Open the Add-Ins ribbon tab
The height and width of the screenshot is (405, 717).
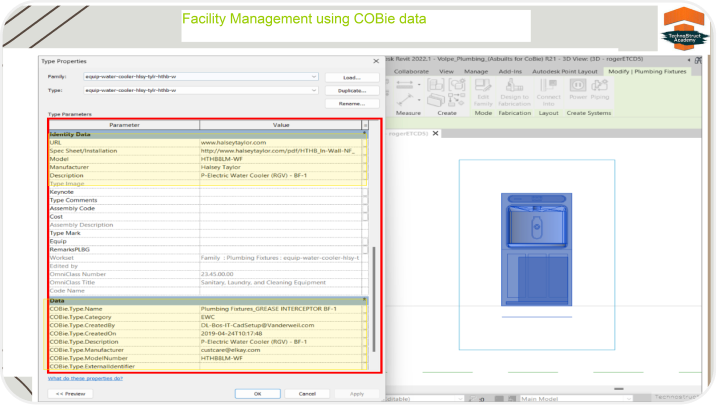click(x=510, y=72)
